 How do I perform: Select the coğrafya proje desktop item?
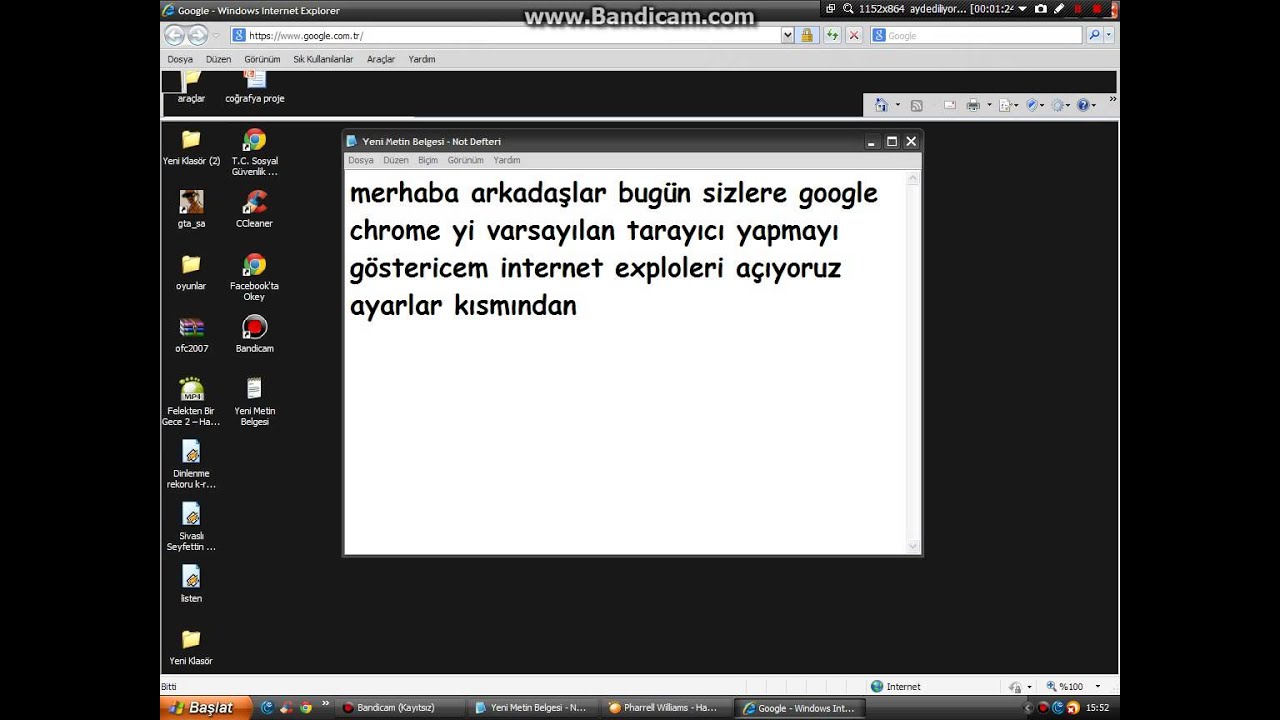[254, 88]
